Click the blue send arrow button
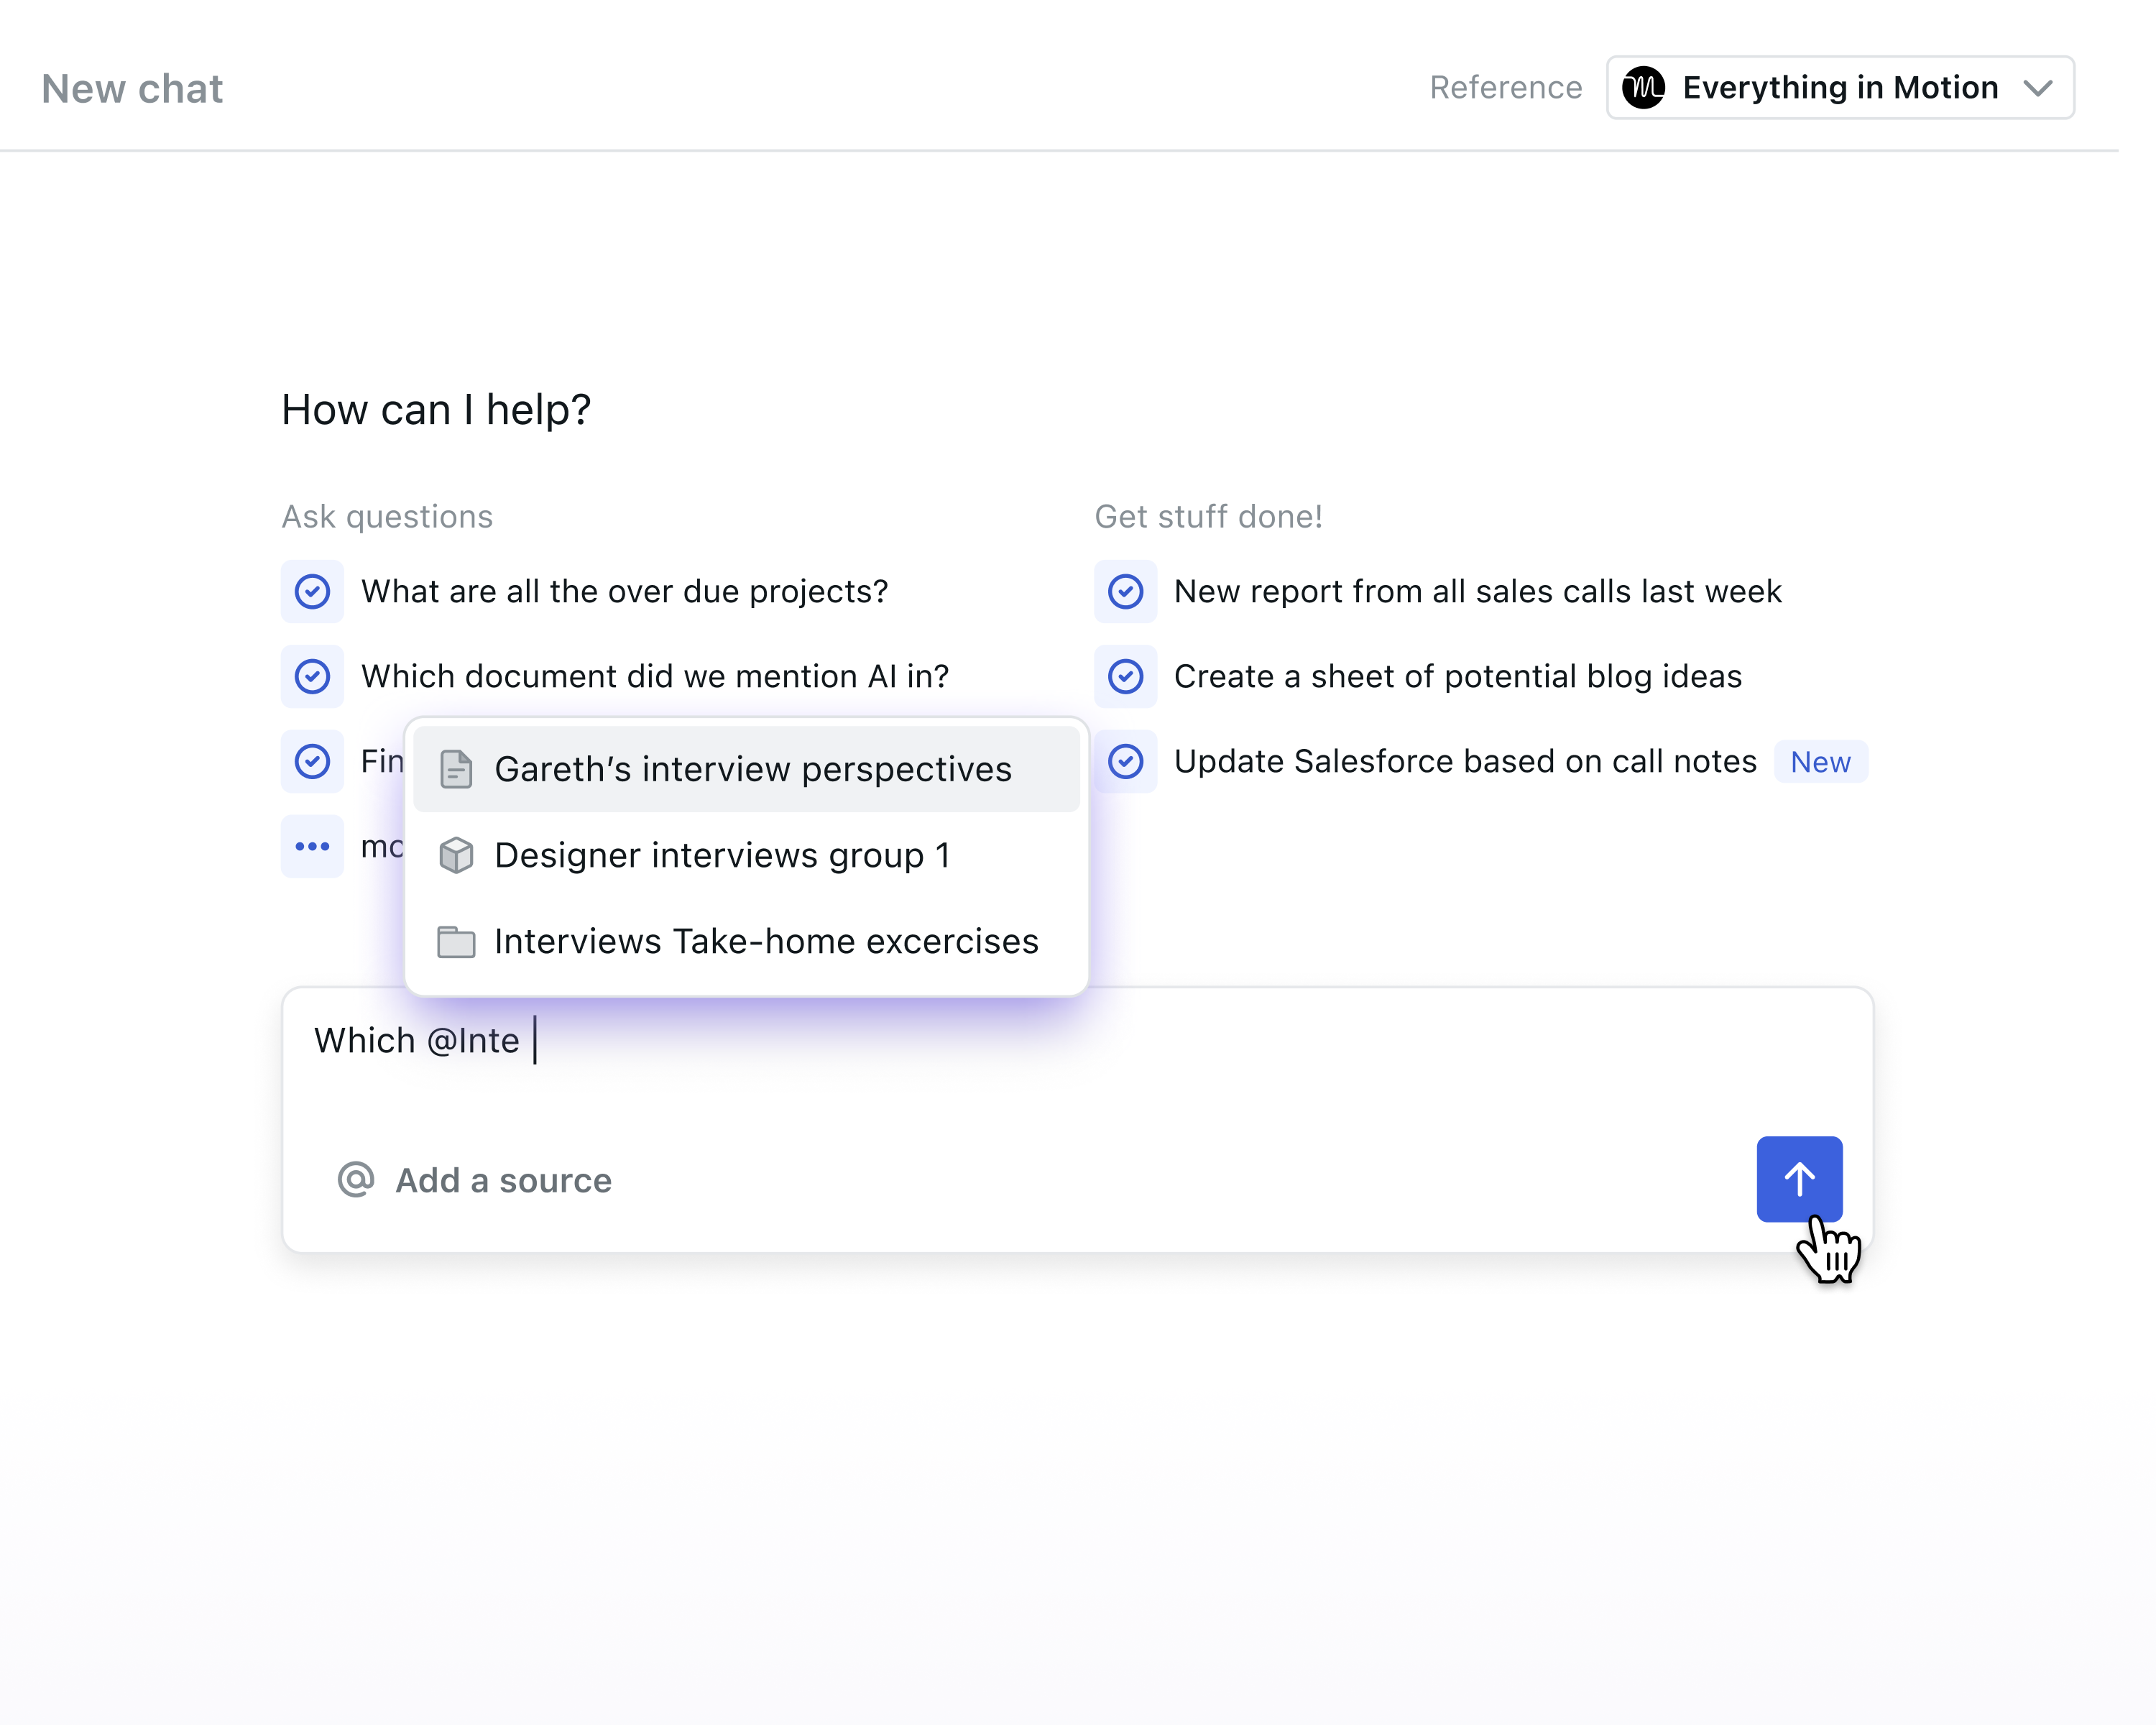The width and height of the screenshot is (2156, 1725). click(1799, 1179)
